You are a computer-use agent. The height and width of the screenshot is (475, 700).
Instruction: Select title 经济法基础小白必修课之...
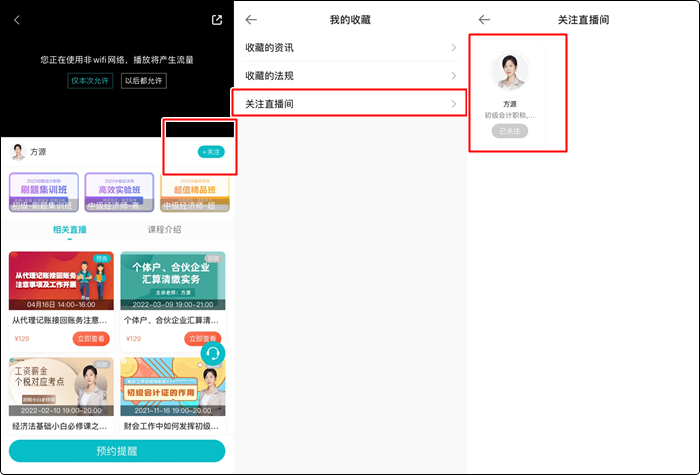point(59,426)
